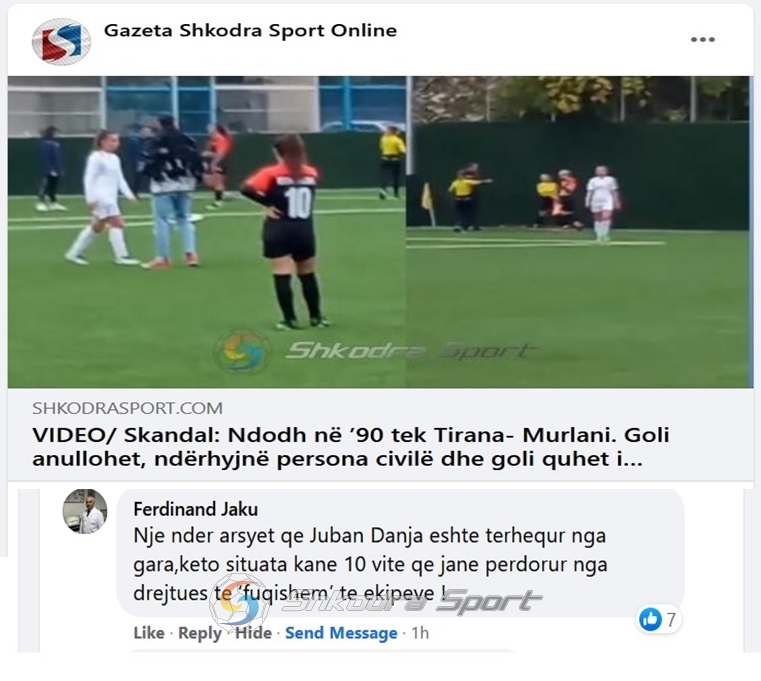Viewport: 761px width, 681px height.
Task: View the reaction count of 7
Action: pyautogui.click(x=671, y=619)
